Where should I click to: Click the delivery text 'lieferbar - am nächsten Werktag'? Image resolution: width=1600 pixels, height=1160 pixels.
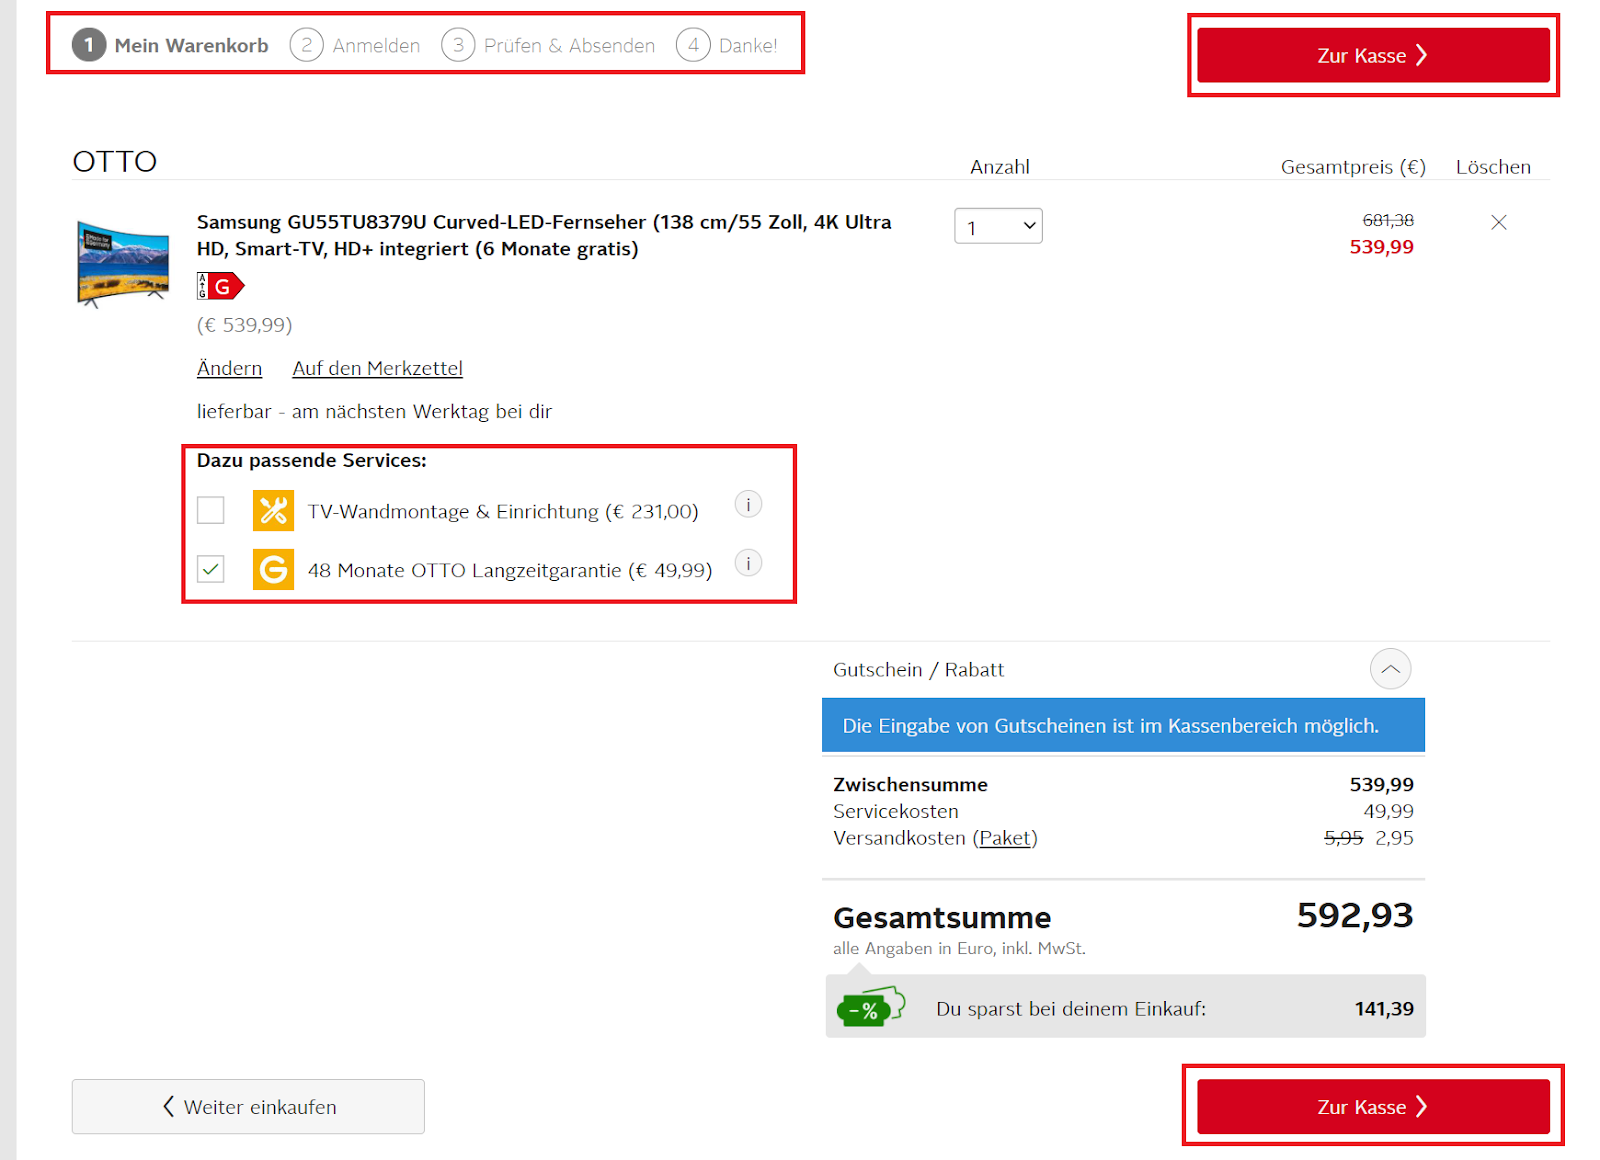point(374,411)
